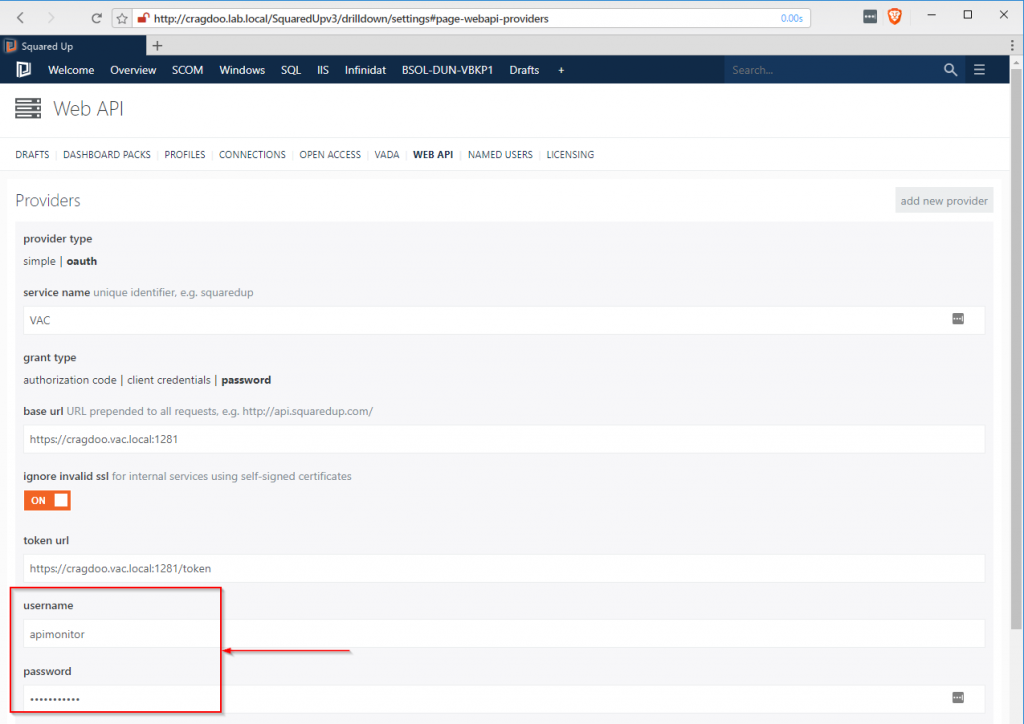Select simple provider type
1024x724 pixels.
point(39,261)
